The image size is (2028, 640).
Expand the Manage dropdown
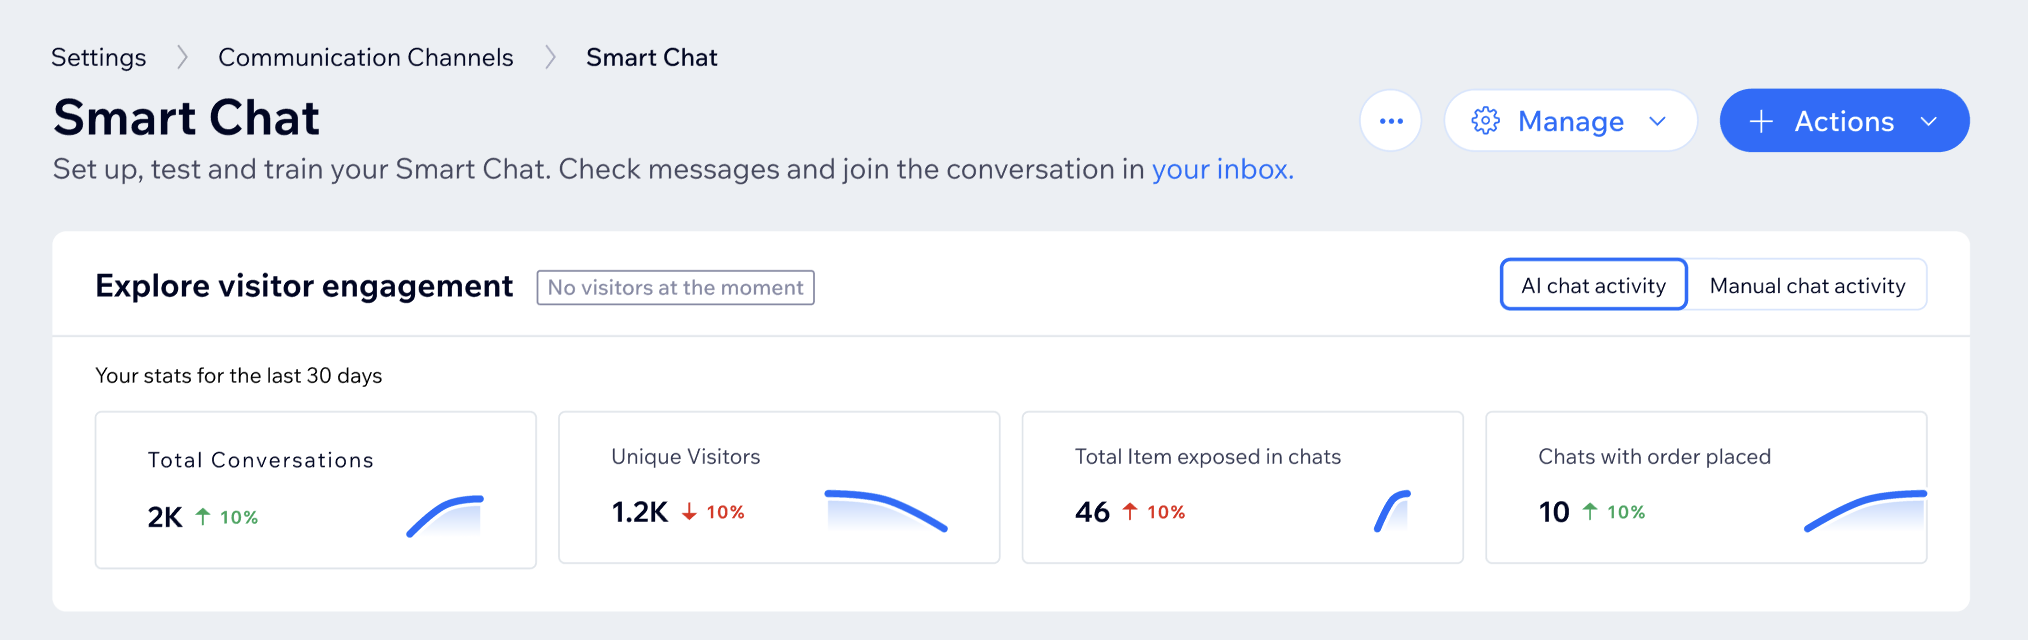coord(1659,120)
